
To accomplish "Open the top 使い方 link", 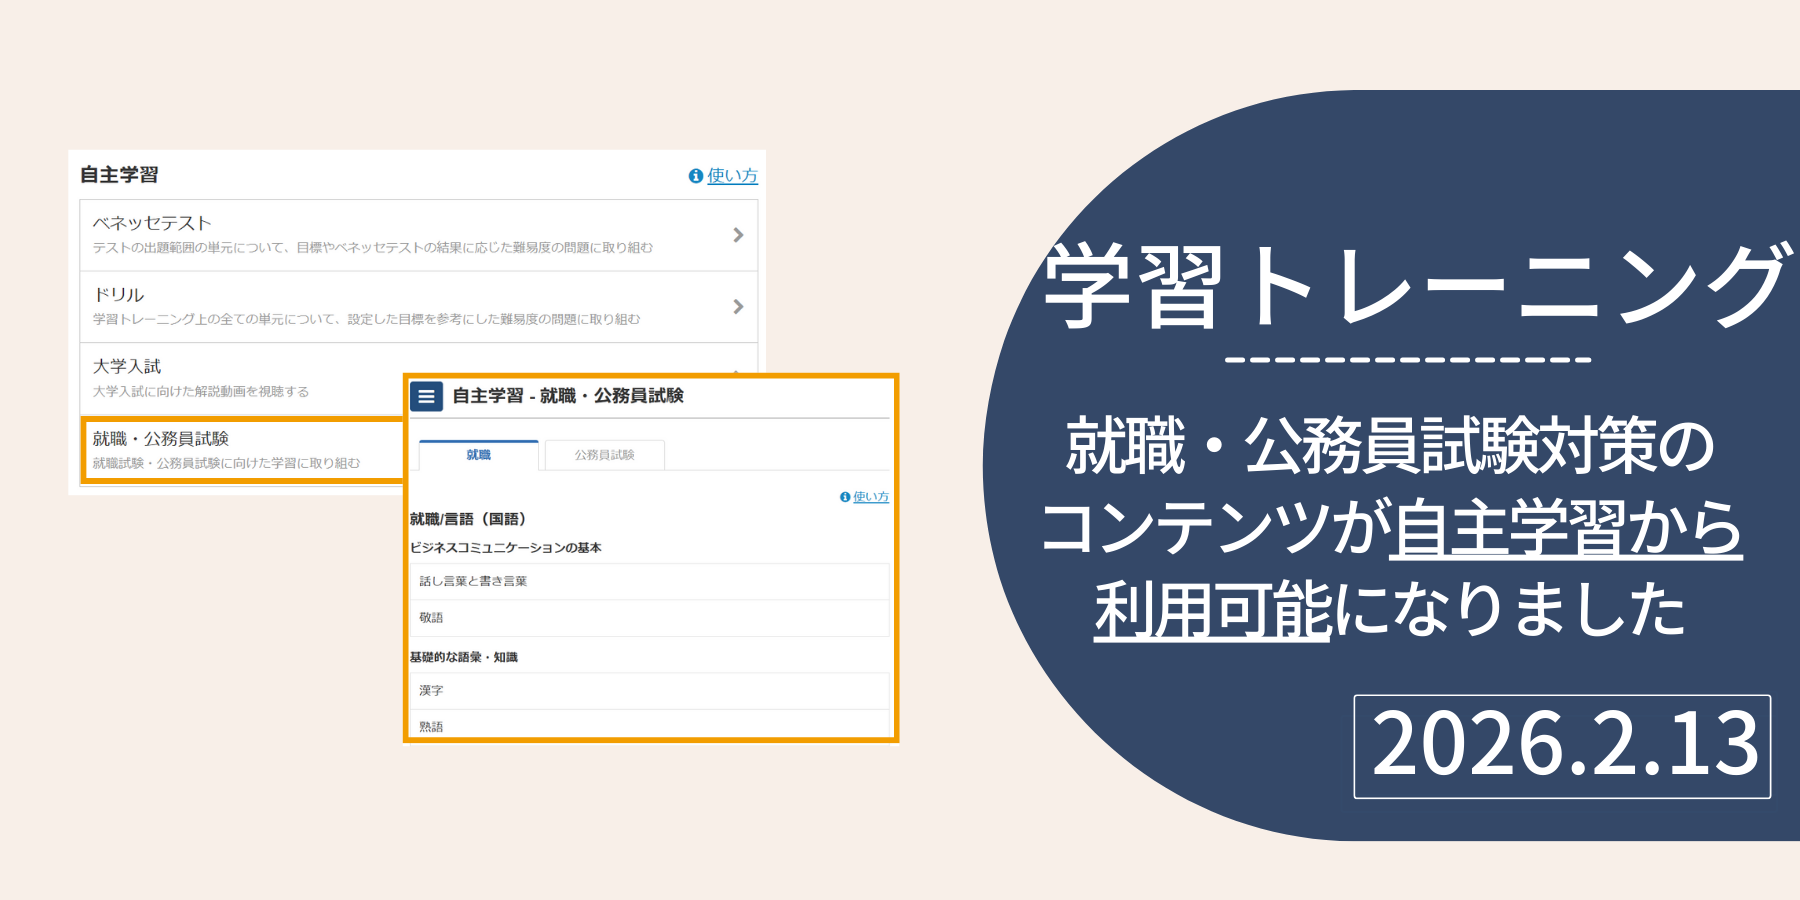I will pos(732,176).
